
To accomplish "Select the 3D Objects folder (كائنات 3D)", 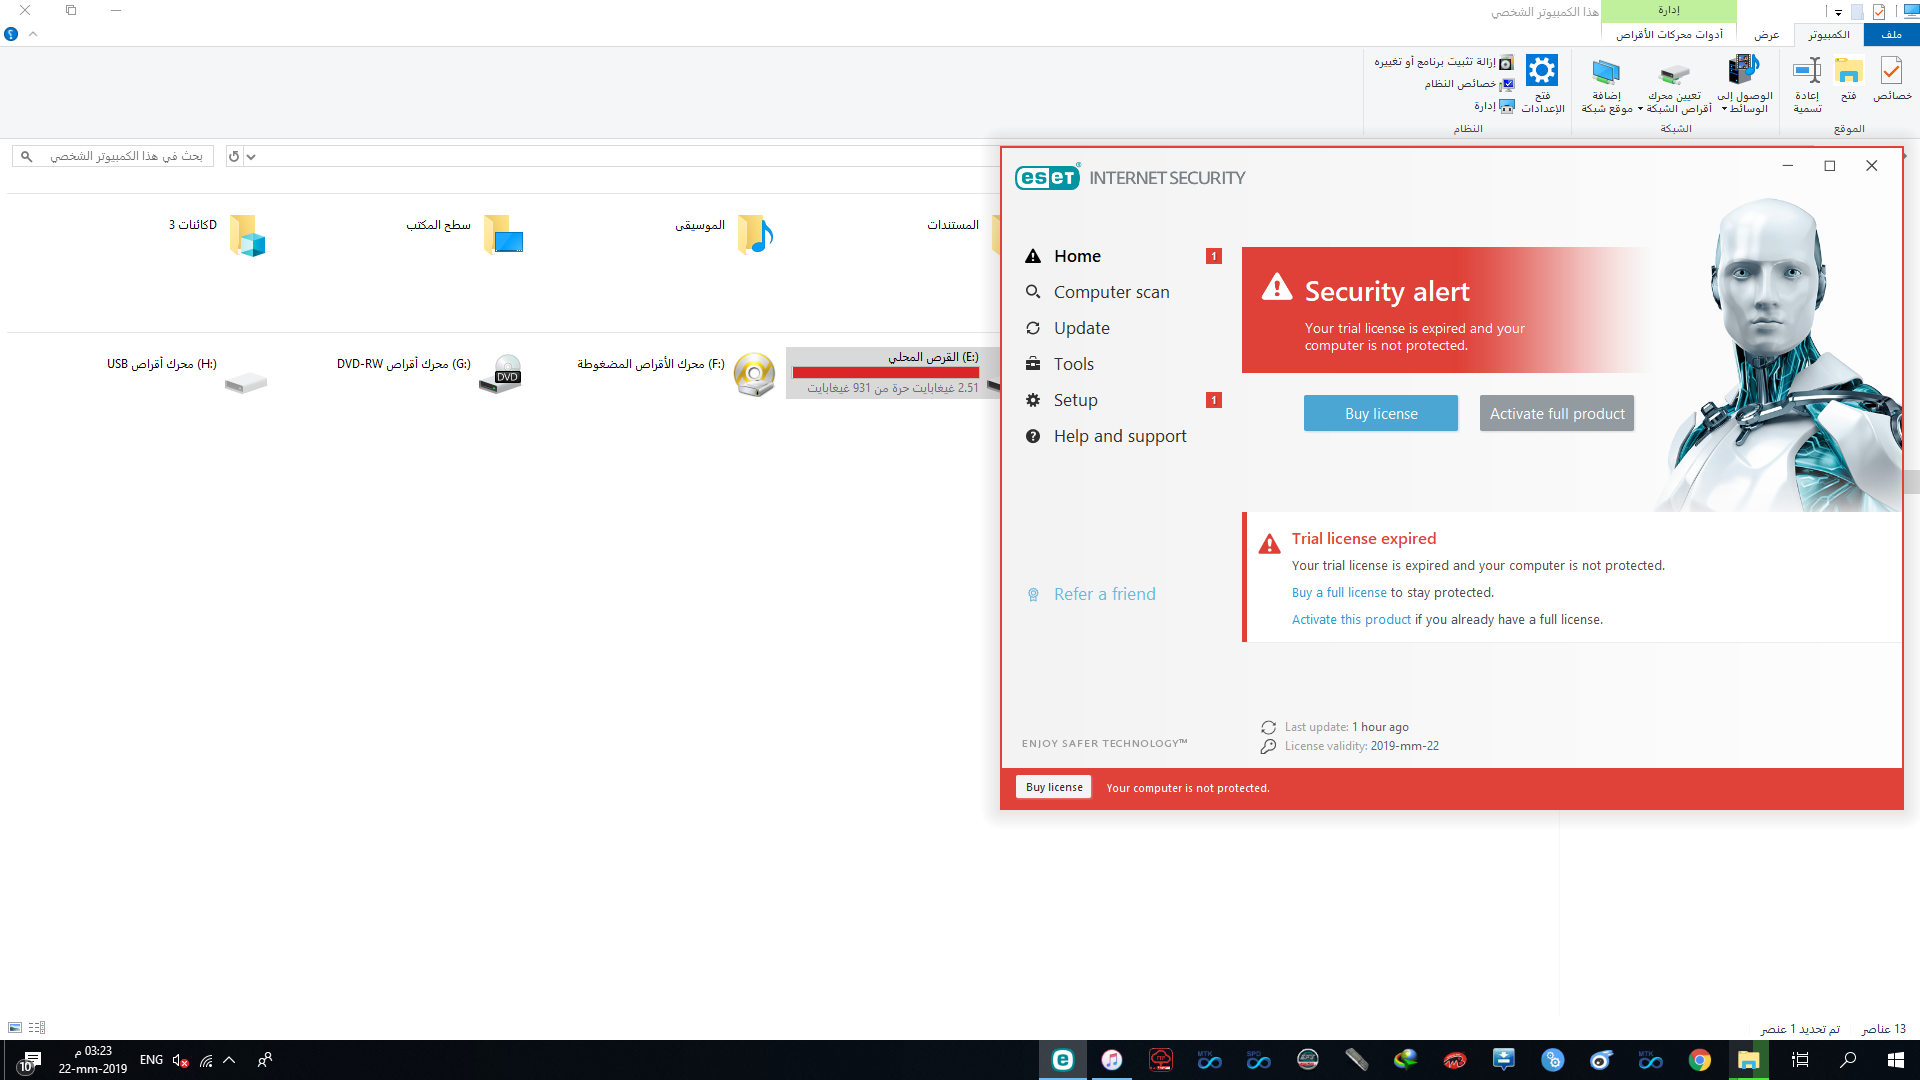I will click(217, 236).
